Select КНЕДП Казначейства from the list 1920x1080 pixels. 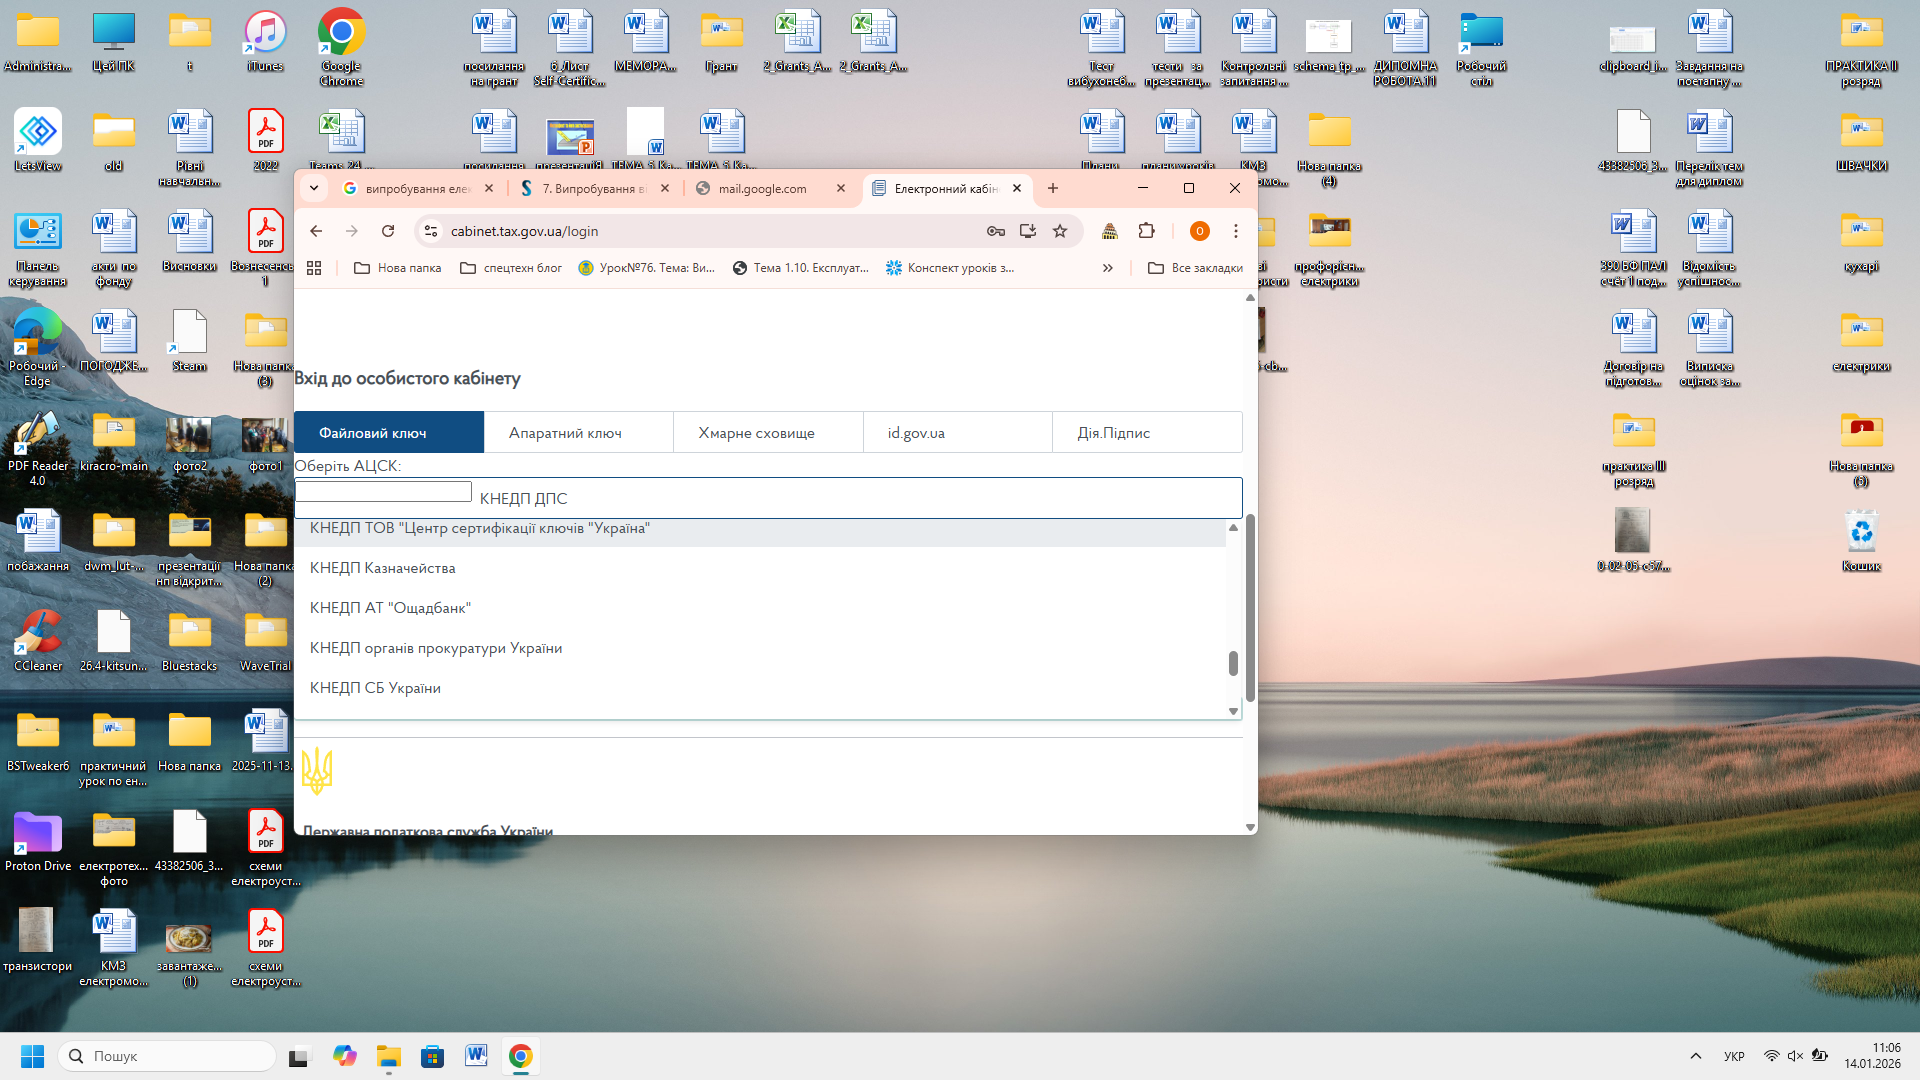point(382,568)
